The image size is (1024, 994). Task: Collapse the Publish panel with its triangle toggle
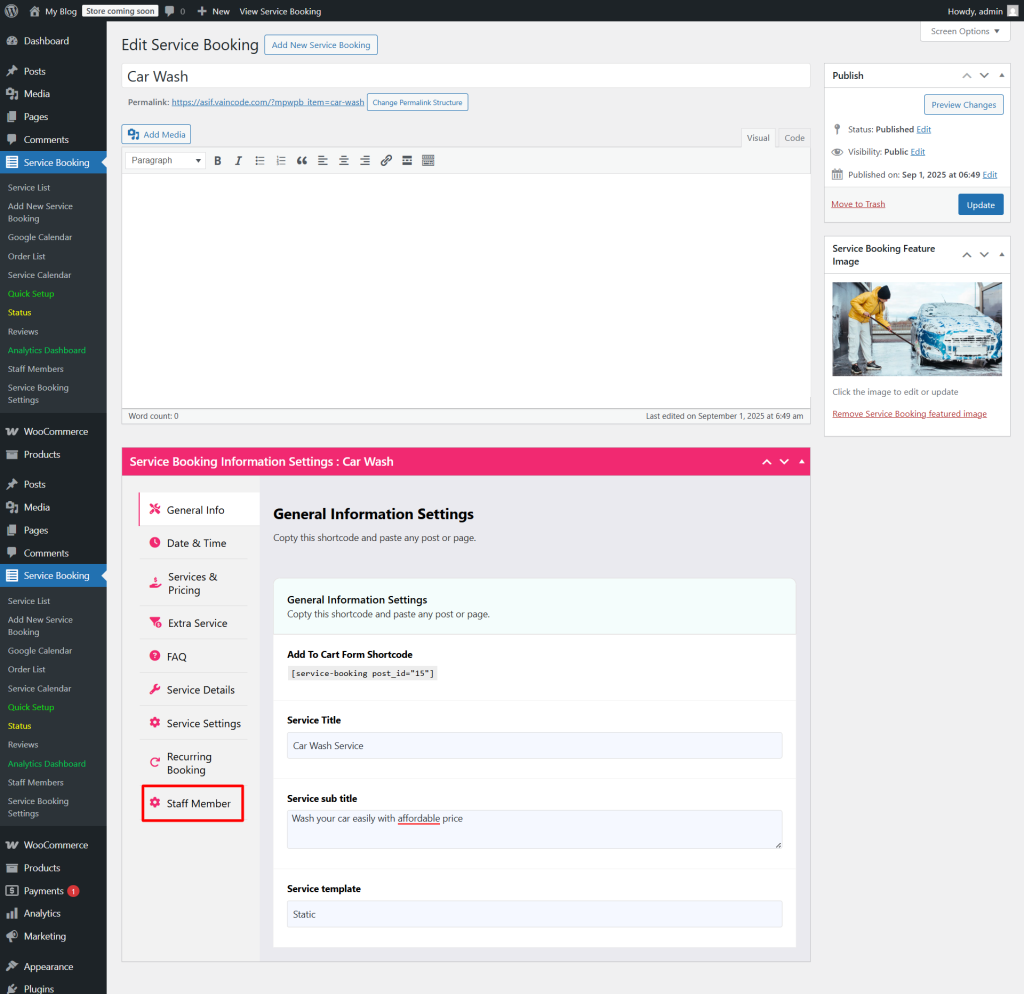click(1002, 76)
